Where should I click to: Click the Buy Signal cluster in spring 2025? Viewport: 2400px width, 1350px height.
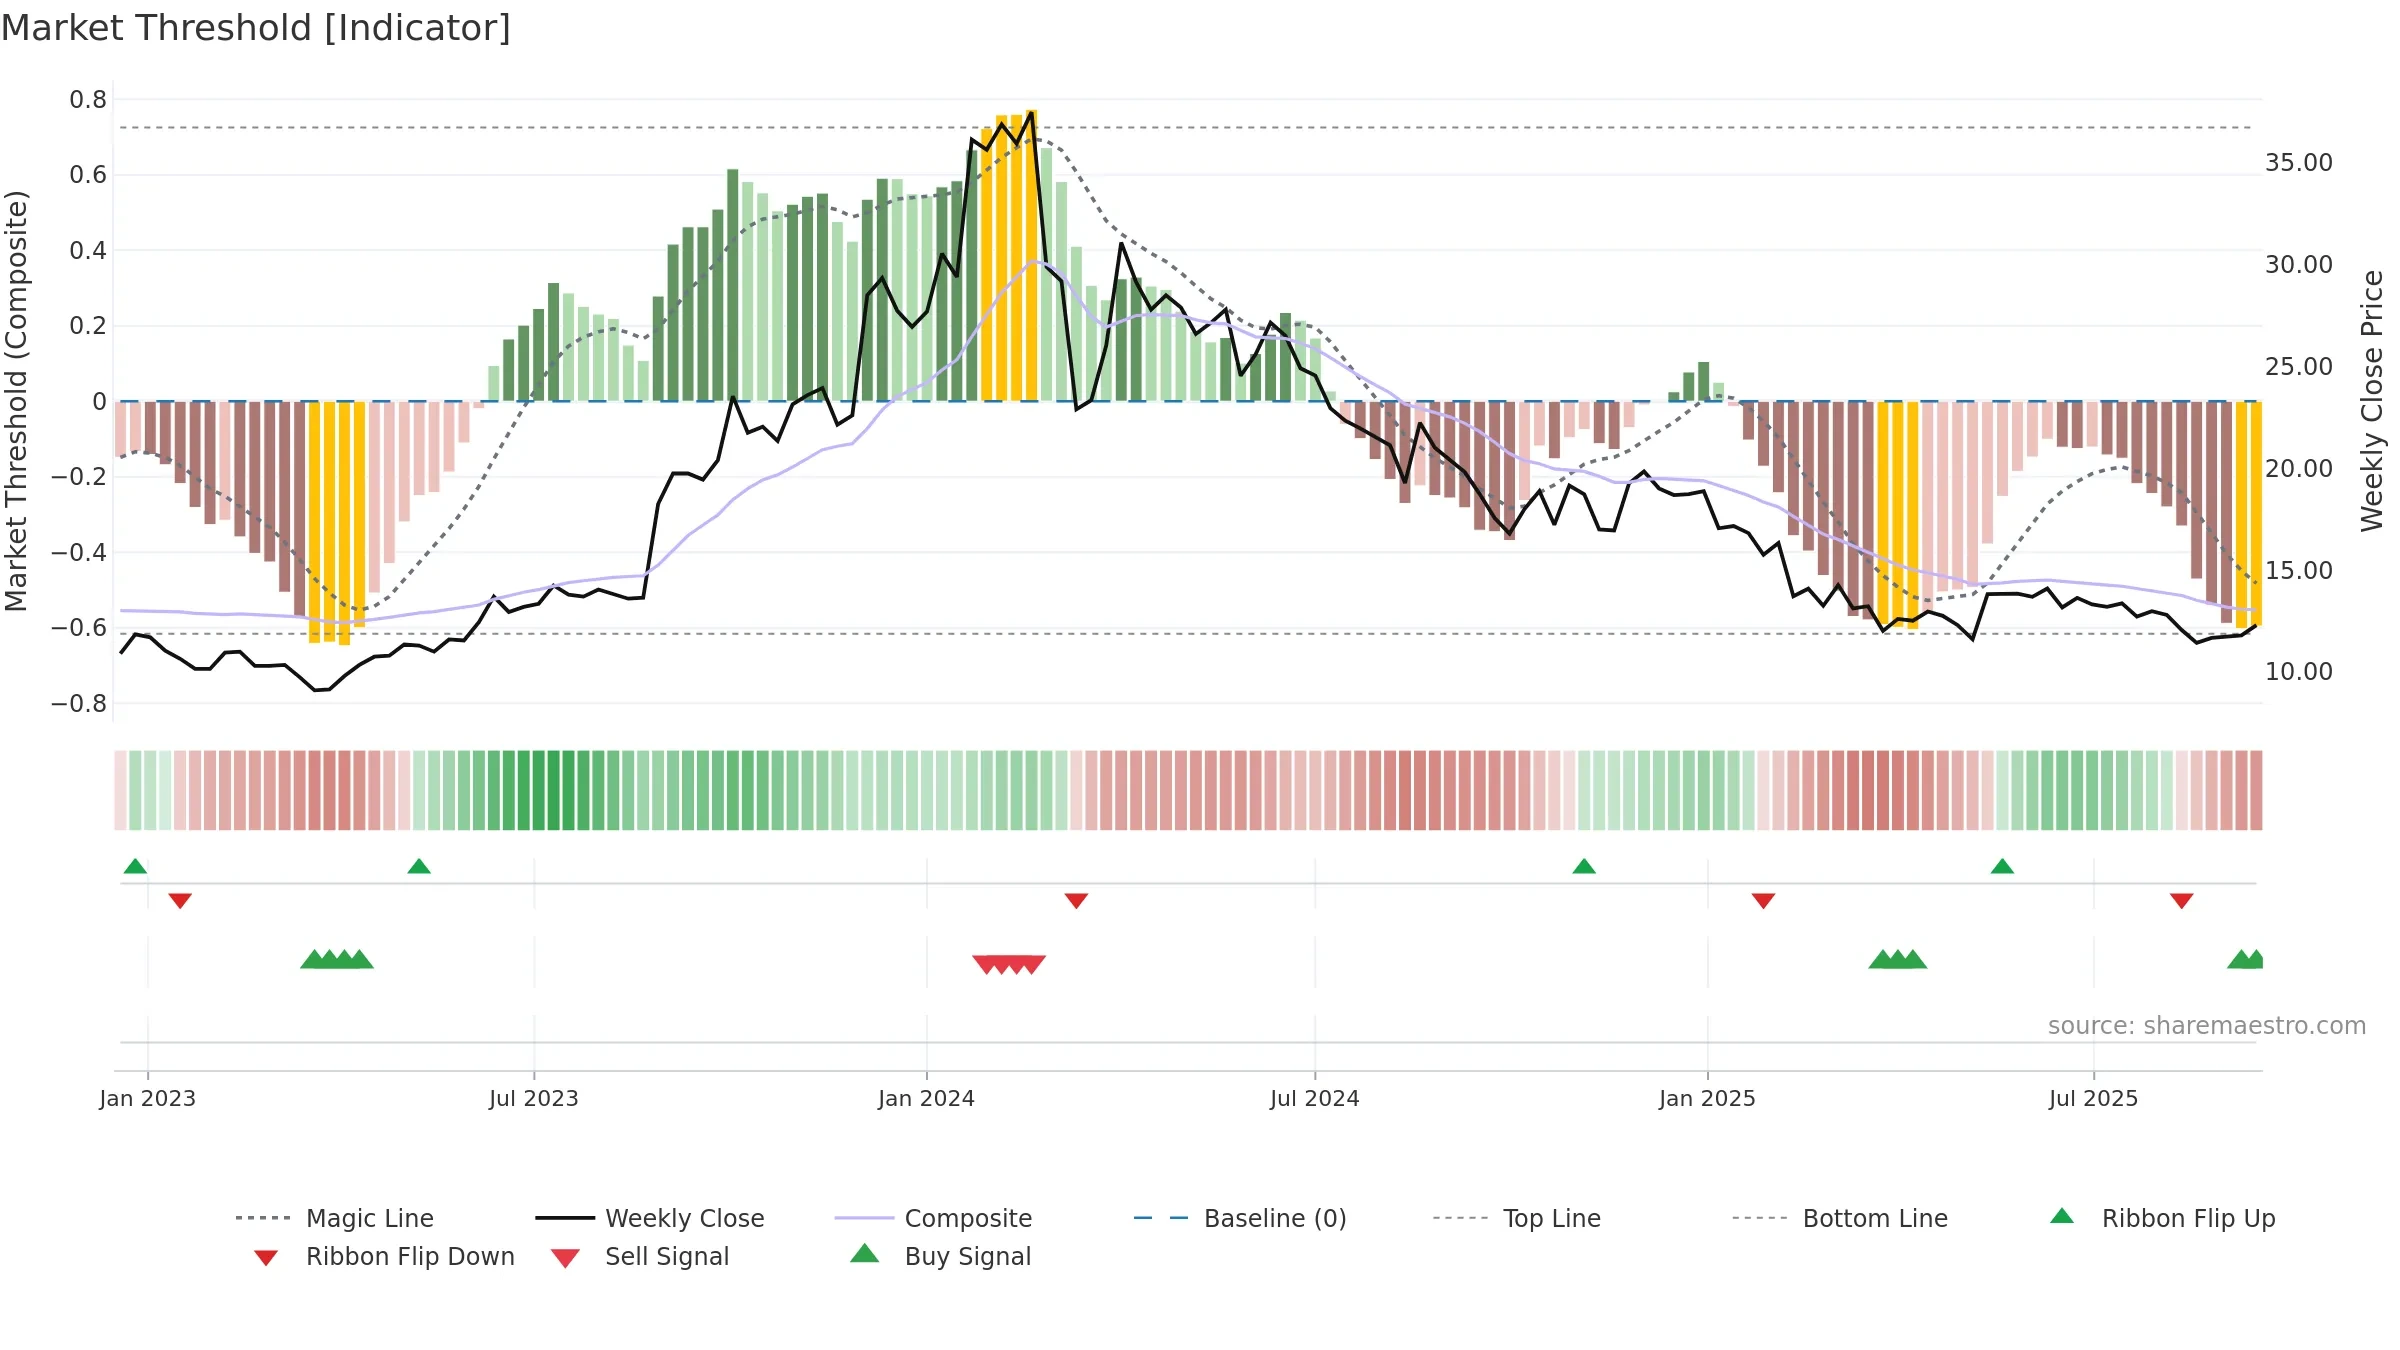(1898, 959)
